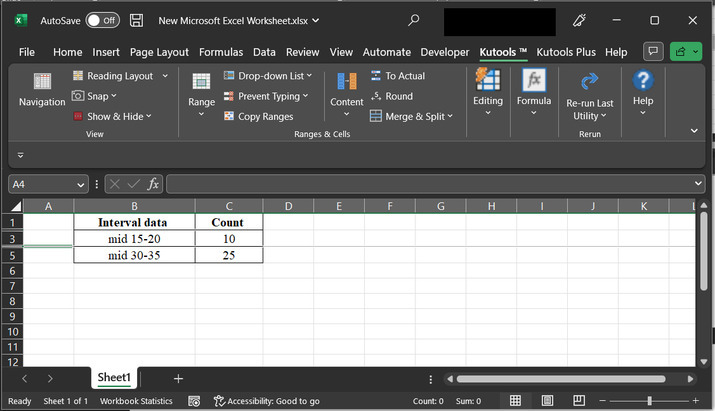Click the Save icon in title bar
Screen dimensions: 715x411
pyautogui.click(x=137, y=20)
